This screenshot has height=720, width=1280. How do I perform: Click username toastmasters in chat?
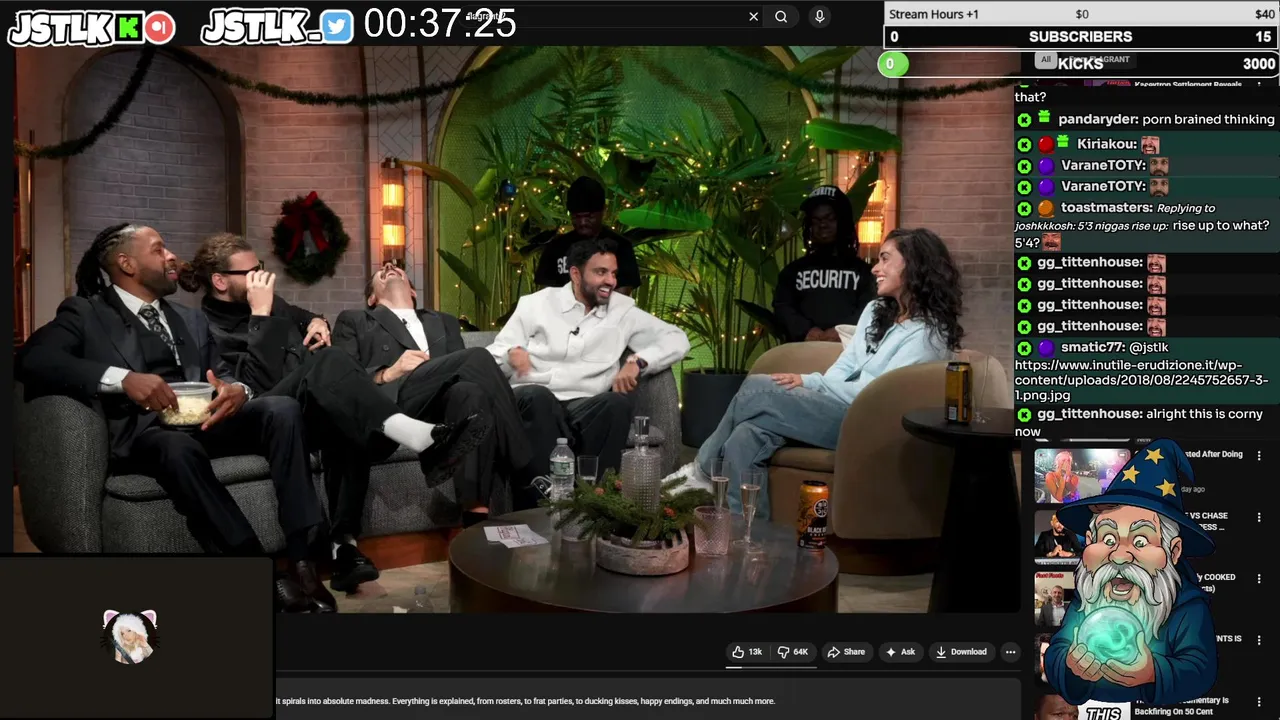tap(1107, 208)
